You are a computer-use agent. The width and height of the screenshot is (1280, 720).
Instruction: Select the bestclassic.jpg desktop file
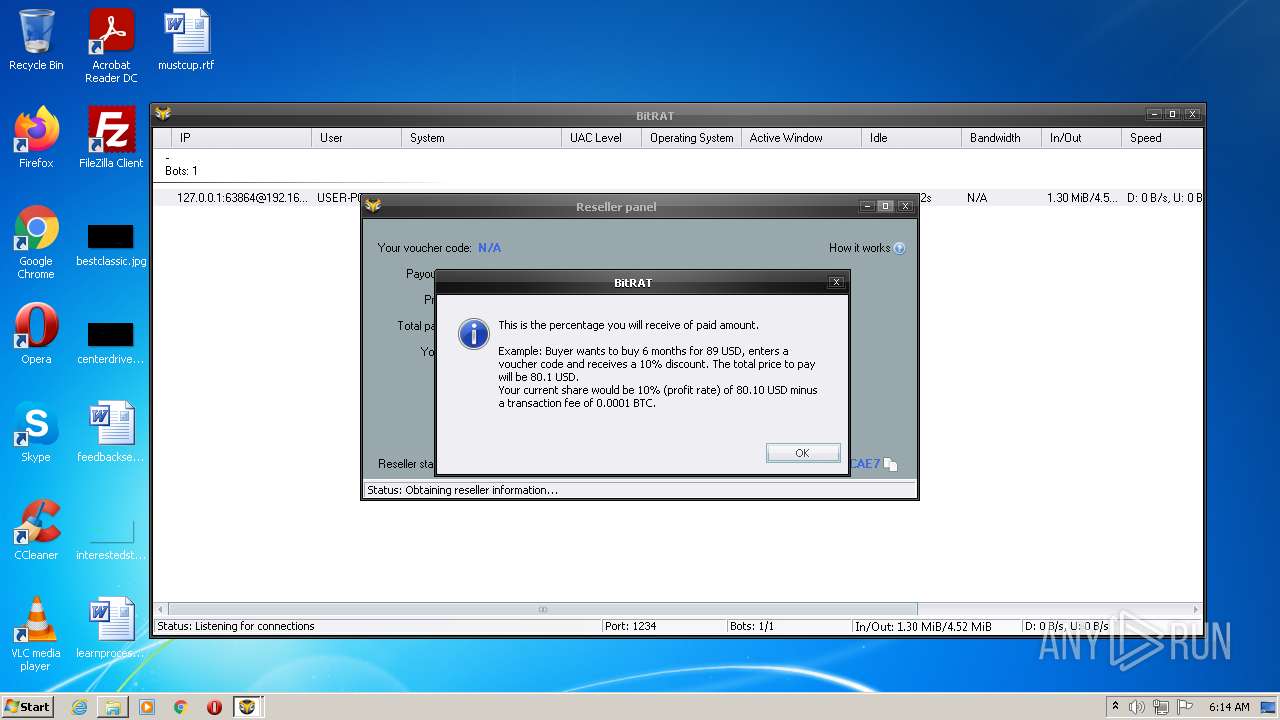[x=111, y=246]
